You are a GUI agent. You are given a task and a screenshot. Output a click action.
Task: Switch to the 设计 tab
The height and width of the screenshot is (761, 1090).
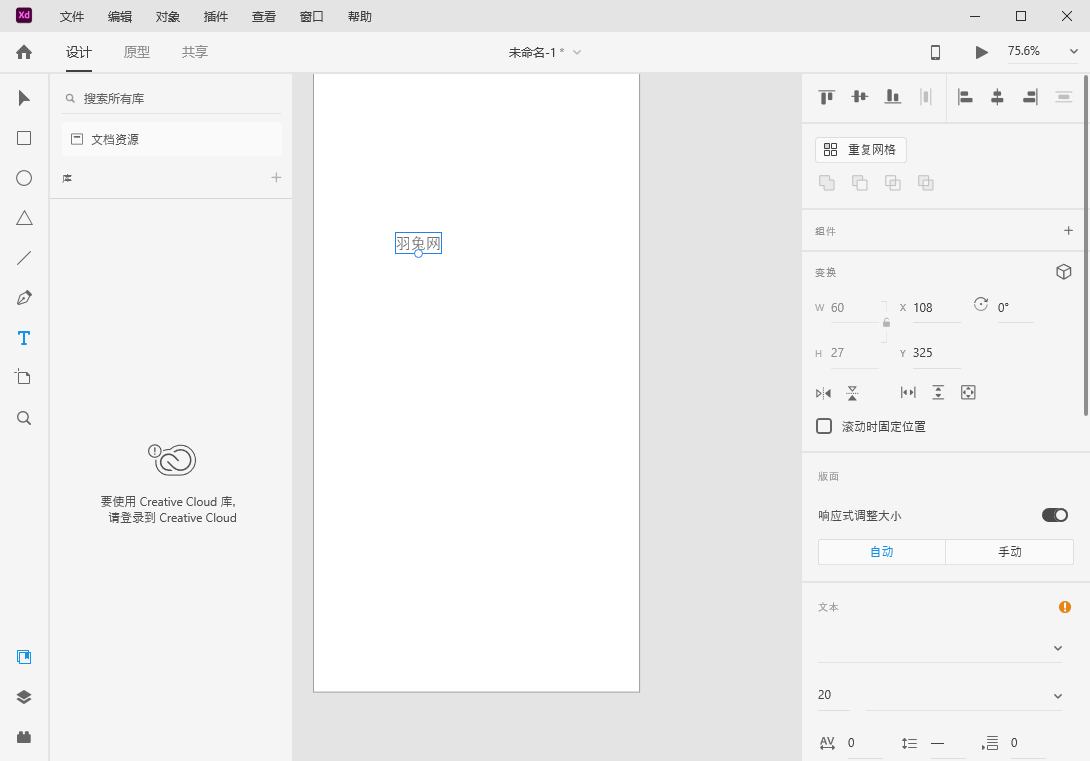click(x=79, y=52)
